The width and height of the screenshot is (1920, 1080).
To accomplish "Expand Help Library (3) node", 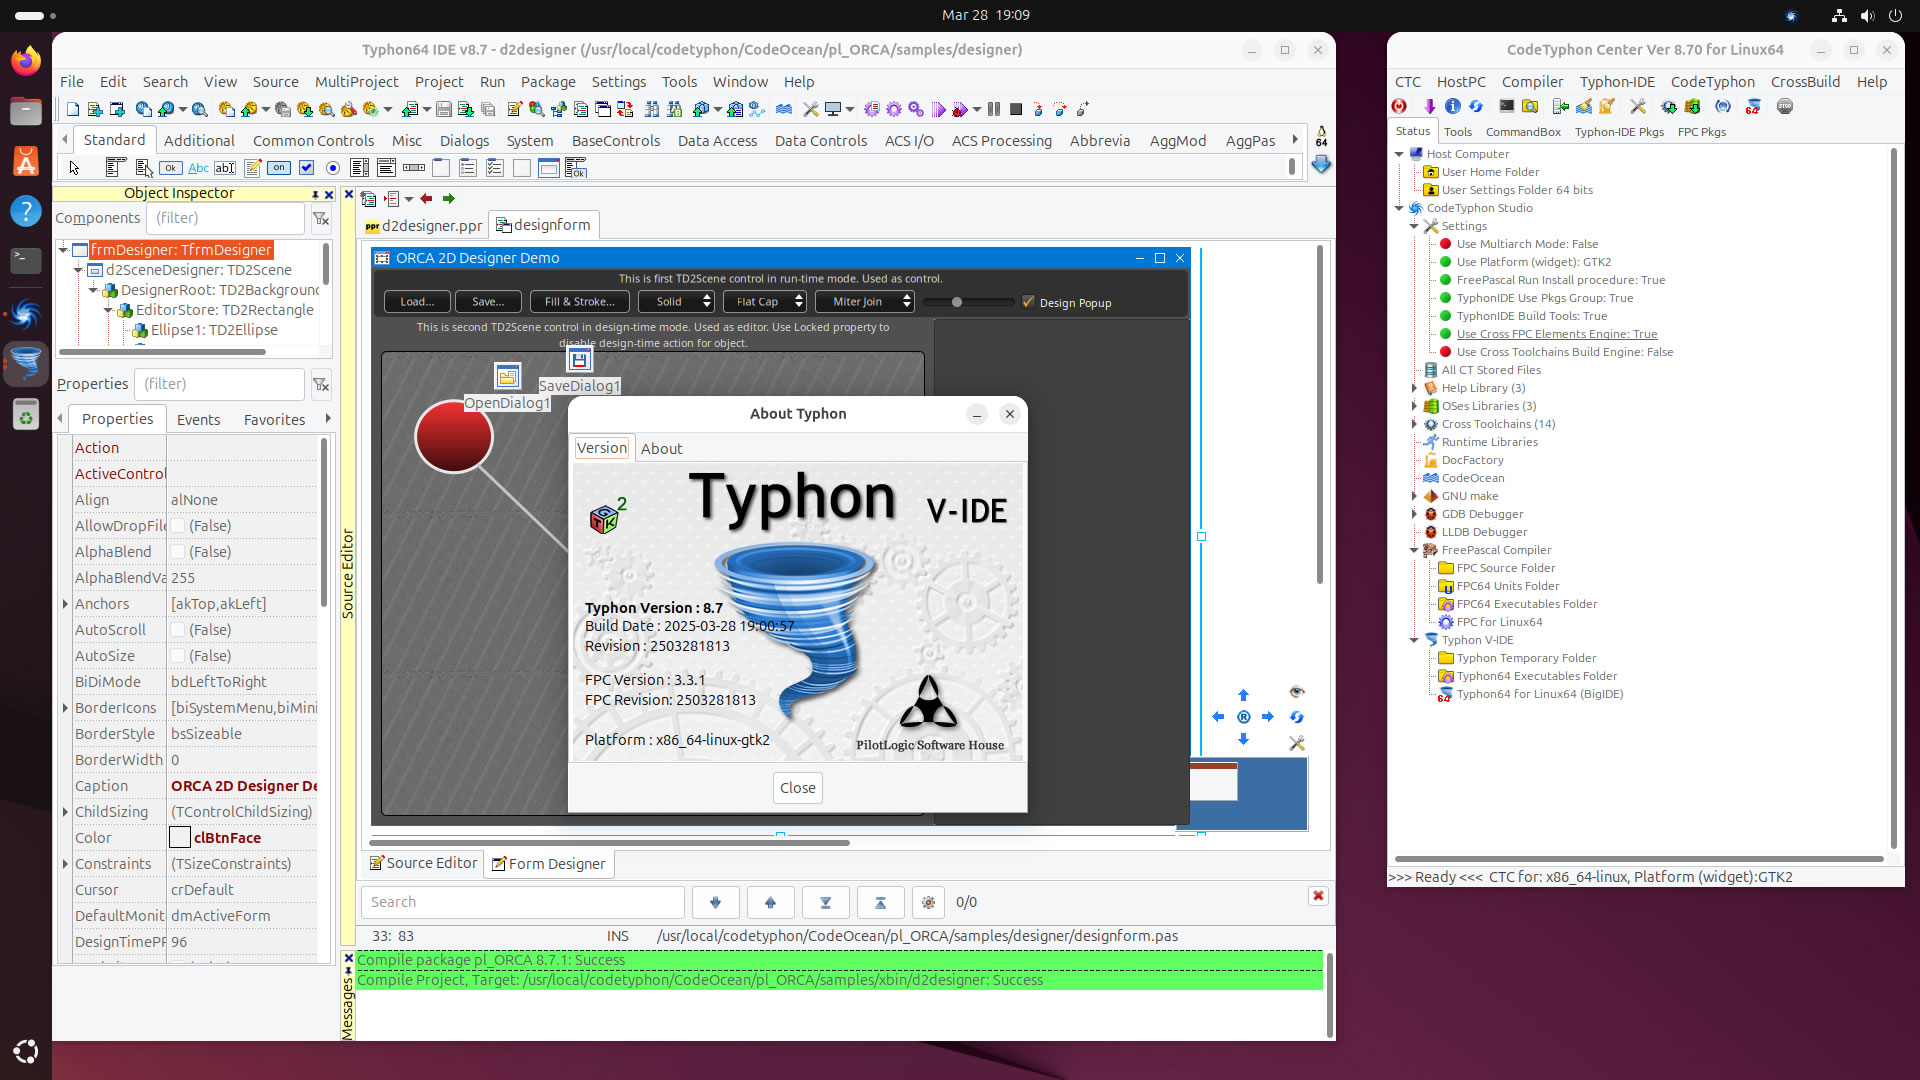I will 1414,388.
